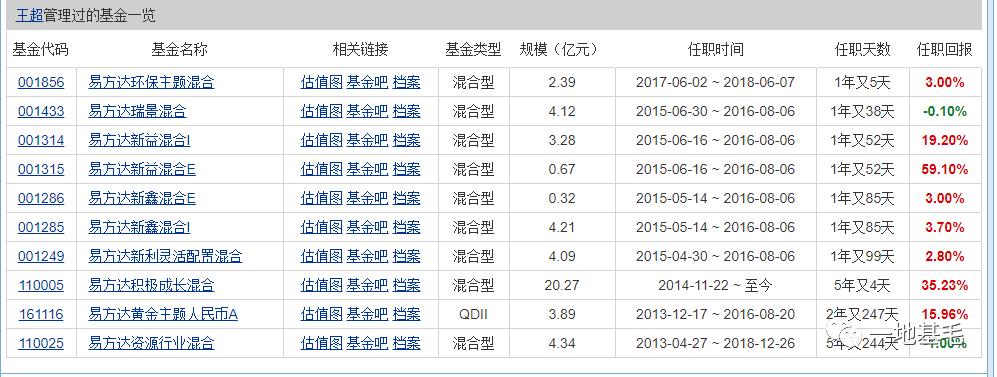Click the 19.20% return value
997x377 pixels.
point(944,141)
